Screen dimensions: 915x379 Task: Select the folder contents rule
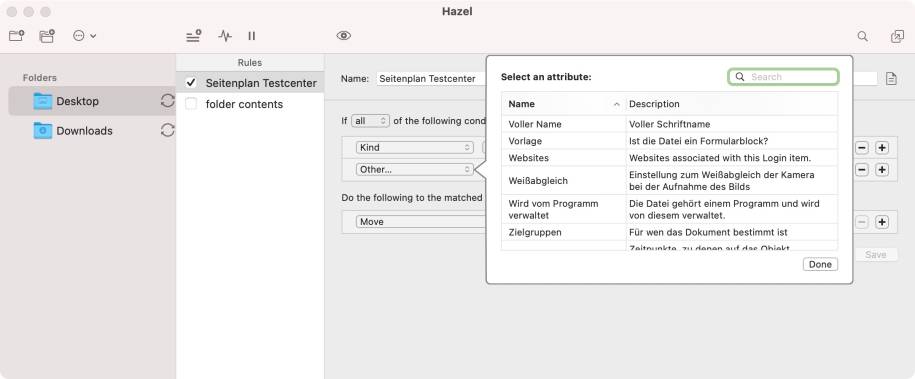(x=250, y=104)
